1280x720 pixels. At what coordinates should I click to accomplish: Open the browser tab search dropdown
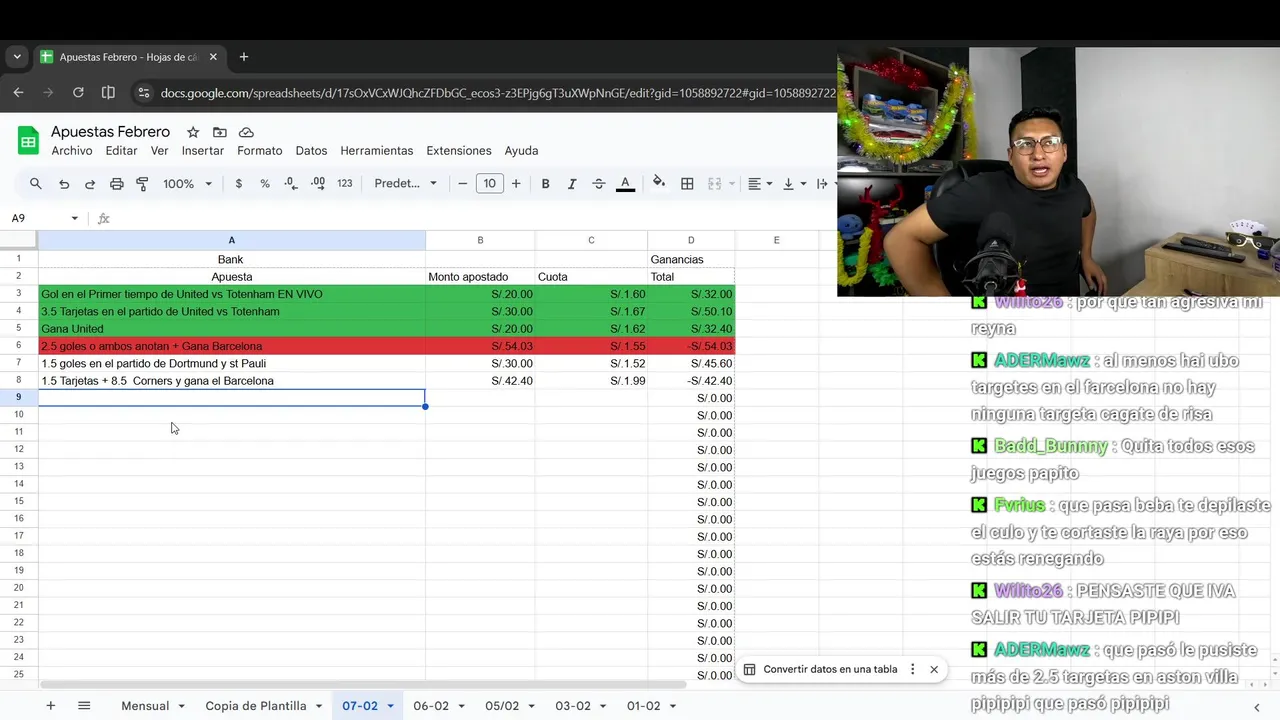click(17, 57)
